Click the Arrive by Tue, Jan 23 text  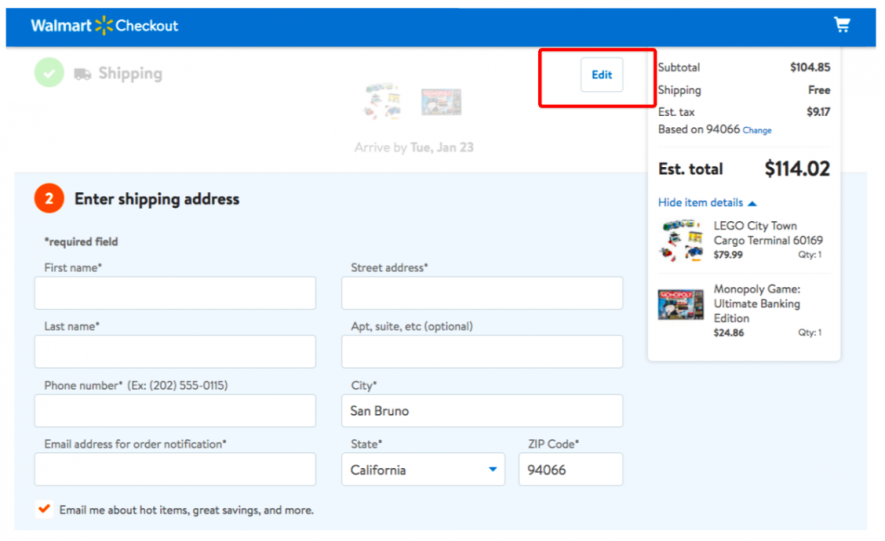(414, 147)
